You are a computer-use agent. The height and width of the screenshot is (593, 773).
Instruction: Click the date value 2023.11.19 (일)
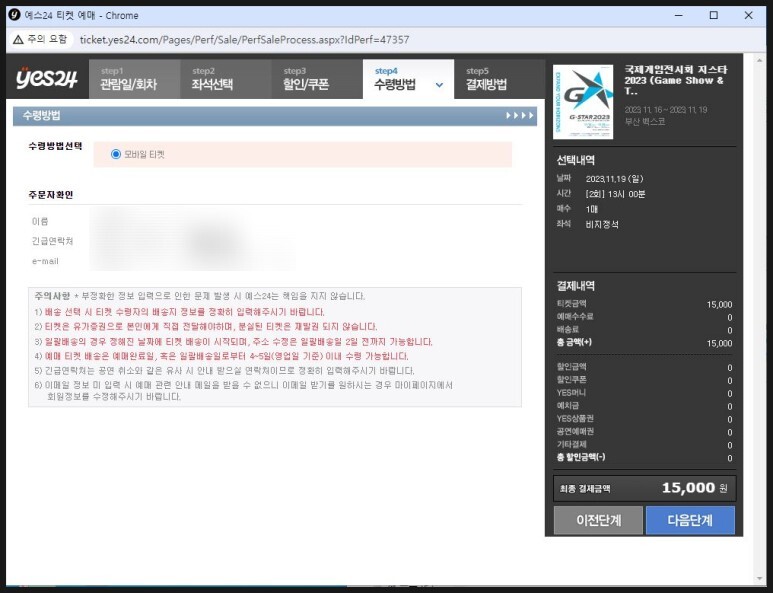pyautogui.click(x=614, y=179)
